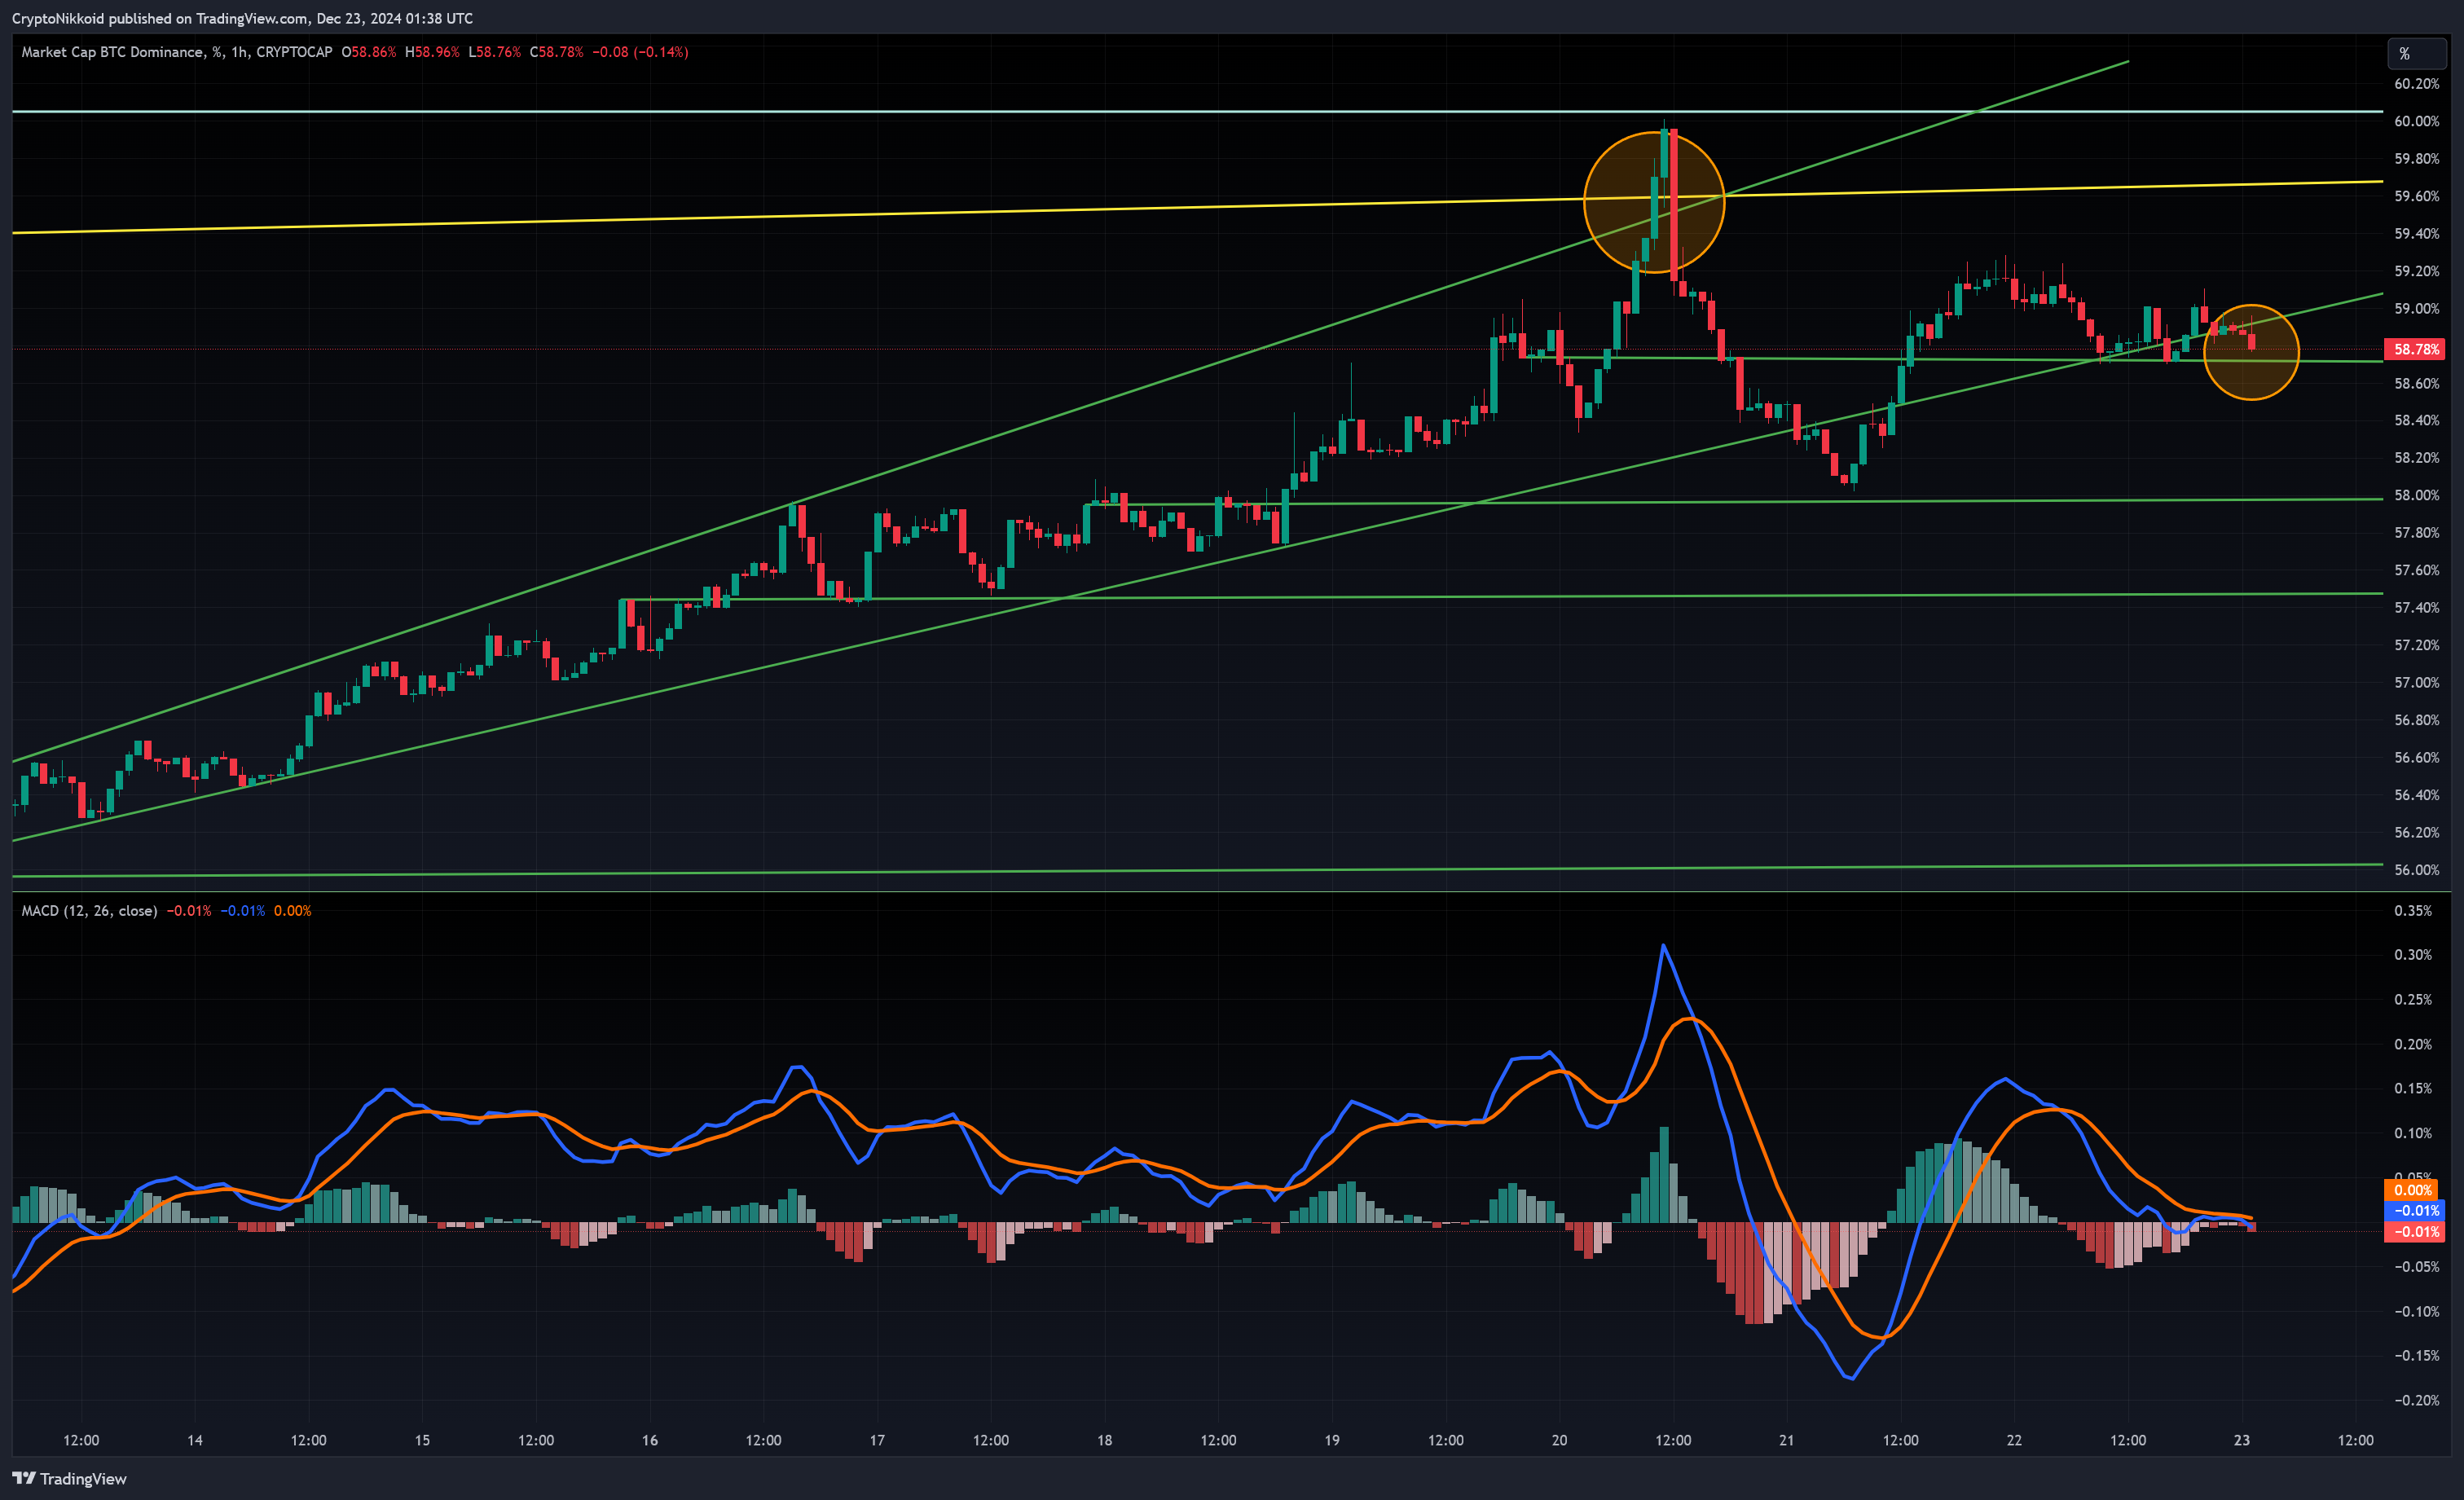Click the red 58.78% current price tag
The height and width of the screenshot is (1500, 2464).
point(2415,349)
